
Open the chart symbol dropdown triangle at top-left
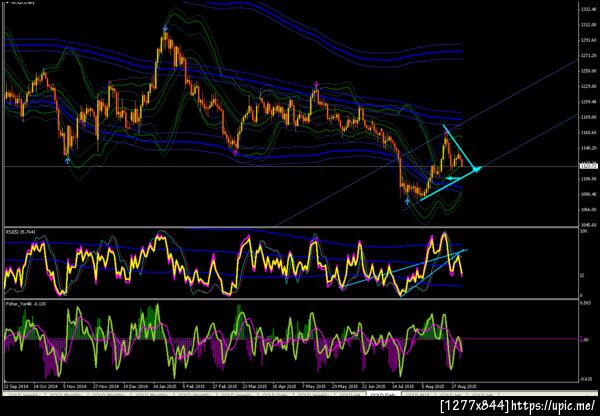[x=8, y=2]
